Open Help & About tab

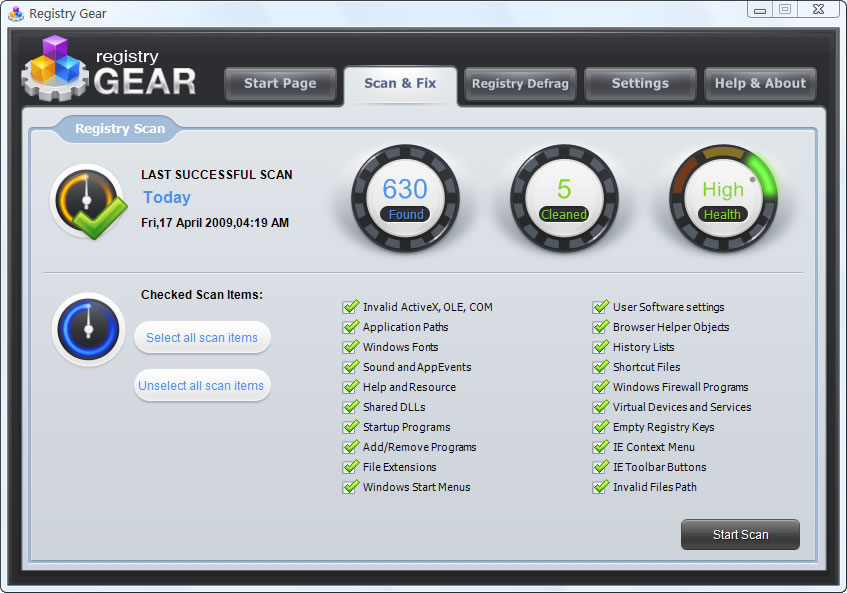pyautogui.click(x=760, y=84)
